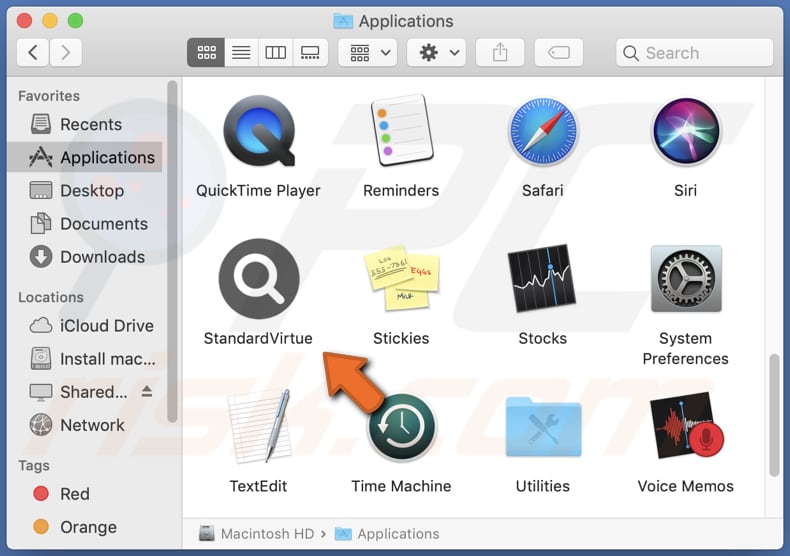
Task: Launch Safari from the Applications folder
Action: (543, 131)
